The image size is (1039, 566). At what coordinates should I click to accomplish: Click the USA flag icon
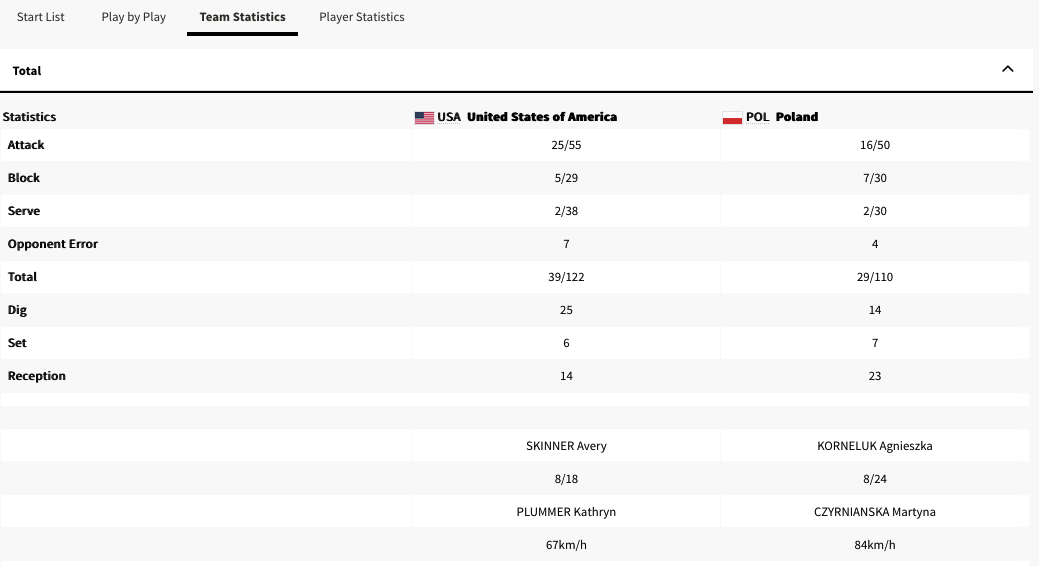[424, 117]
